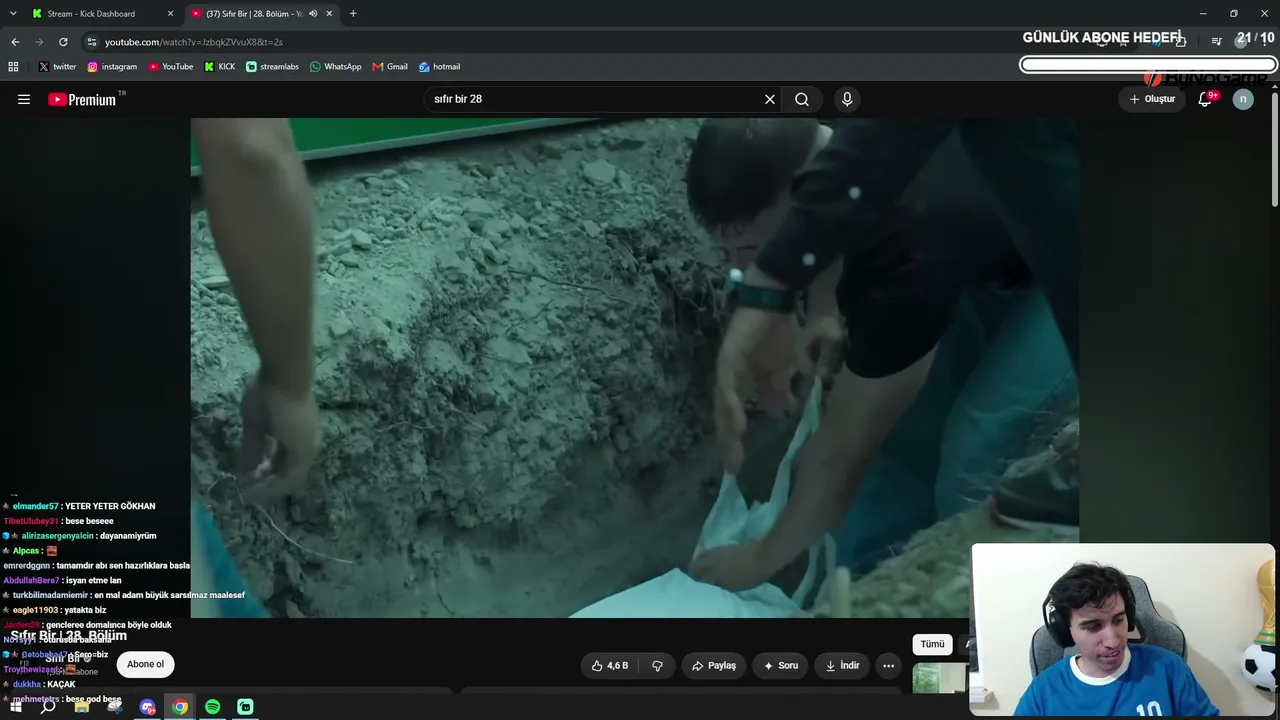1280x720 pixels.
Task: Open the YouTube bookmark
Action: 171,67
